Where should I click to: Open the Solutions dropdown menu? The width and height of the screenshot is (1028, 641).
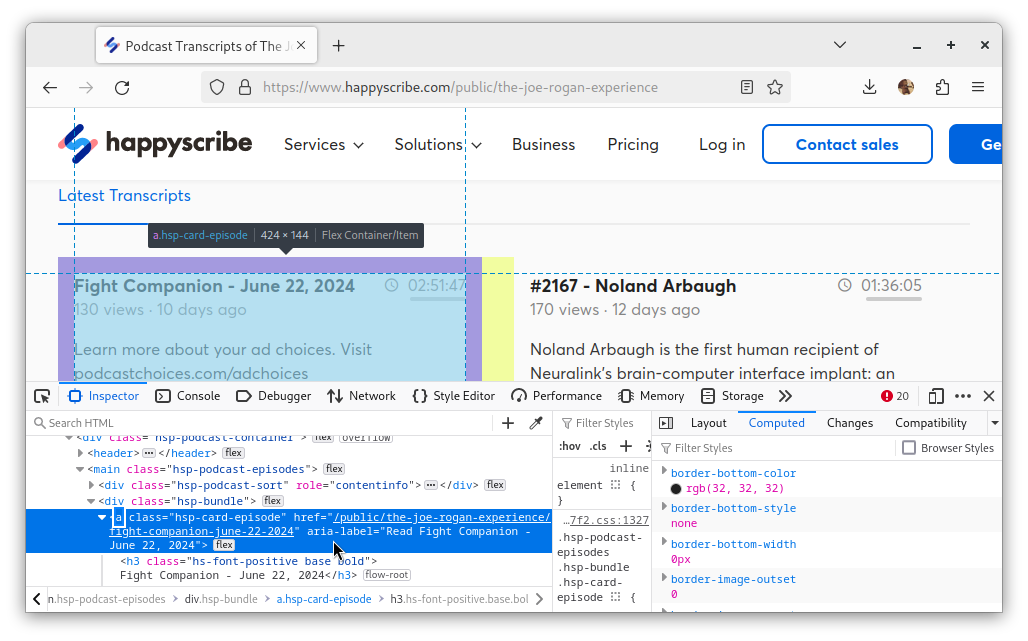point(438,144)
